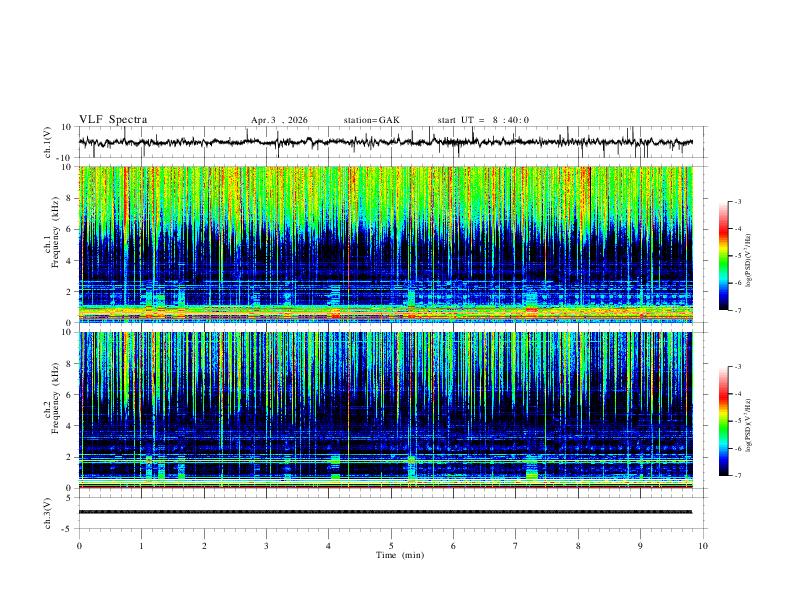Click the '-7' label on the ch.2 colorbar
This screenshot has height=612, width=792.
[737, 475]
